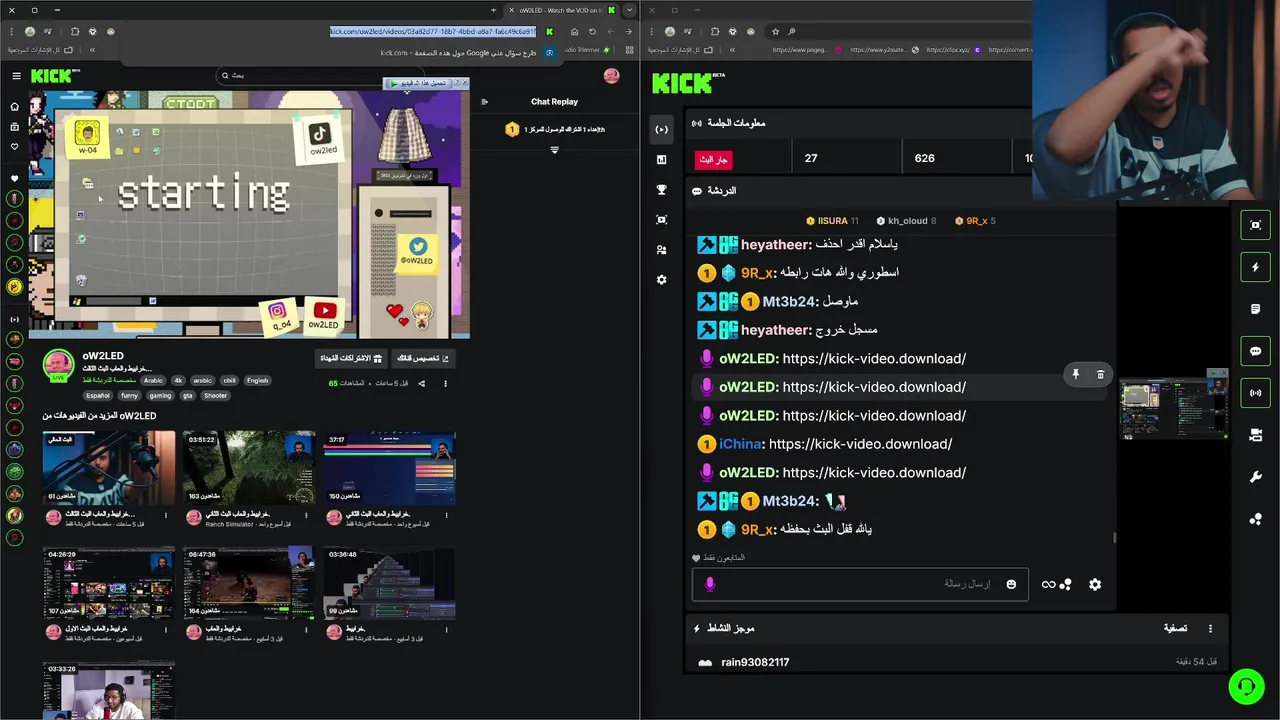1280x720 pixels.
Task: Select the English tag chip
Action: click(258, 380)
